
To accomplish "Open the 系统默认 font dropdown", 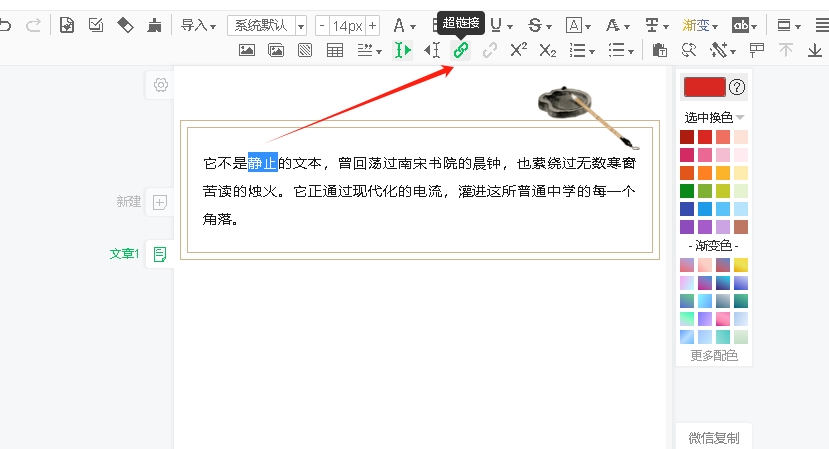I will [266, 25].
